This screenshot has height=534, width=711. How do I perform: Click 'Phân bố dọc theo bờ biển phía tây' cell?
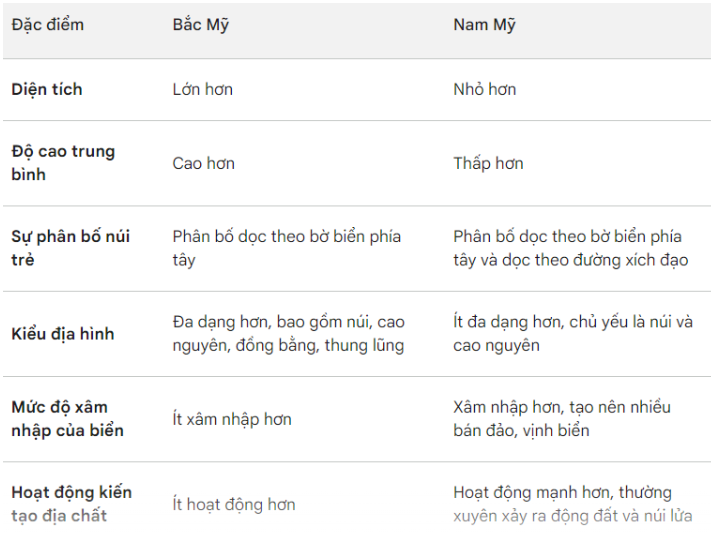[x=287, y=248]
